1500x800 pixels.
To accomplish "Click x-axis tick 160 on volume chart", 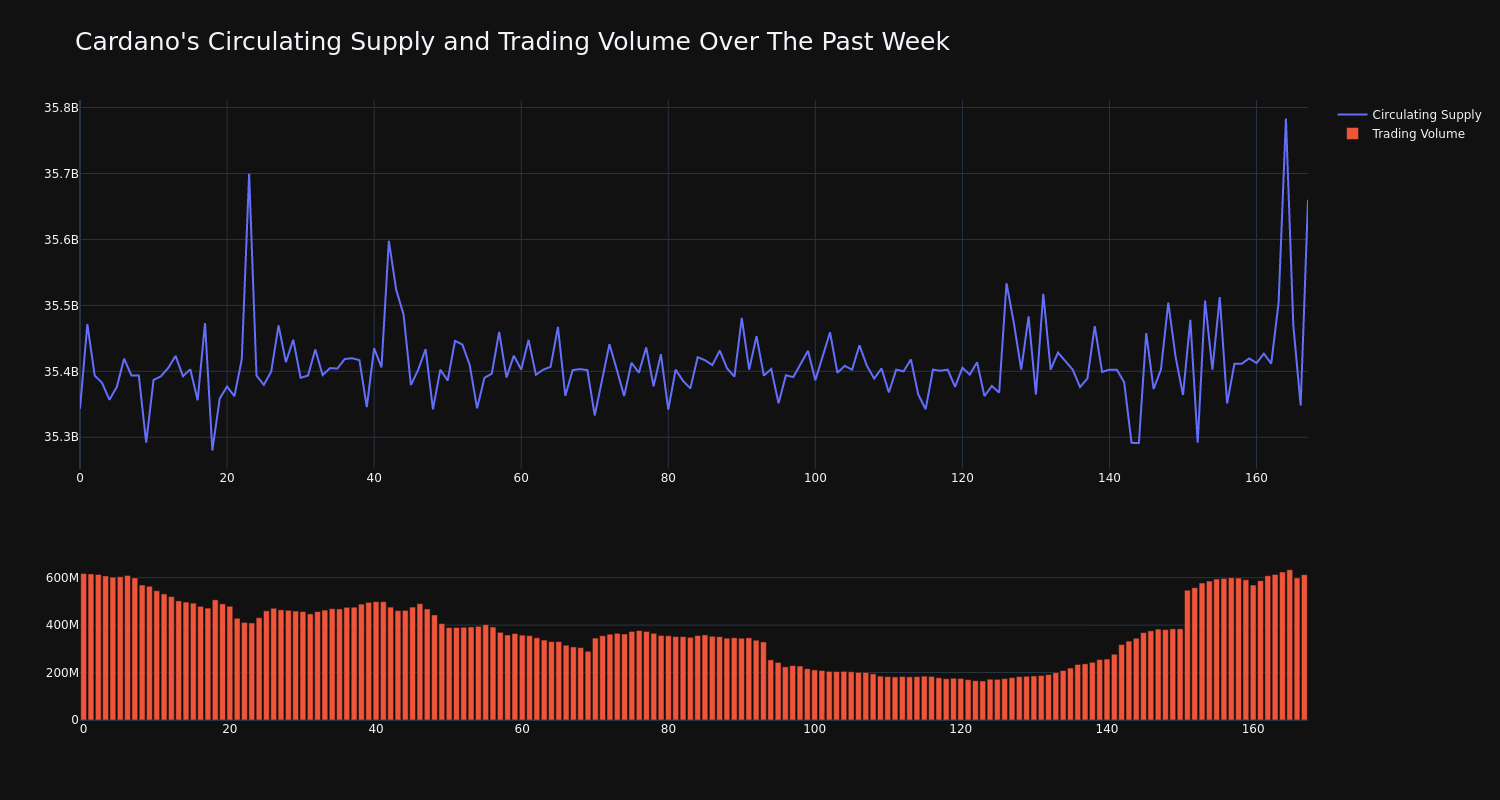I will [1253, 729].
